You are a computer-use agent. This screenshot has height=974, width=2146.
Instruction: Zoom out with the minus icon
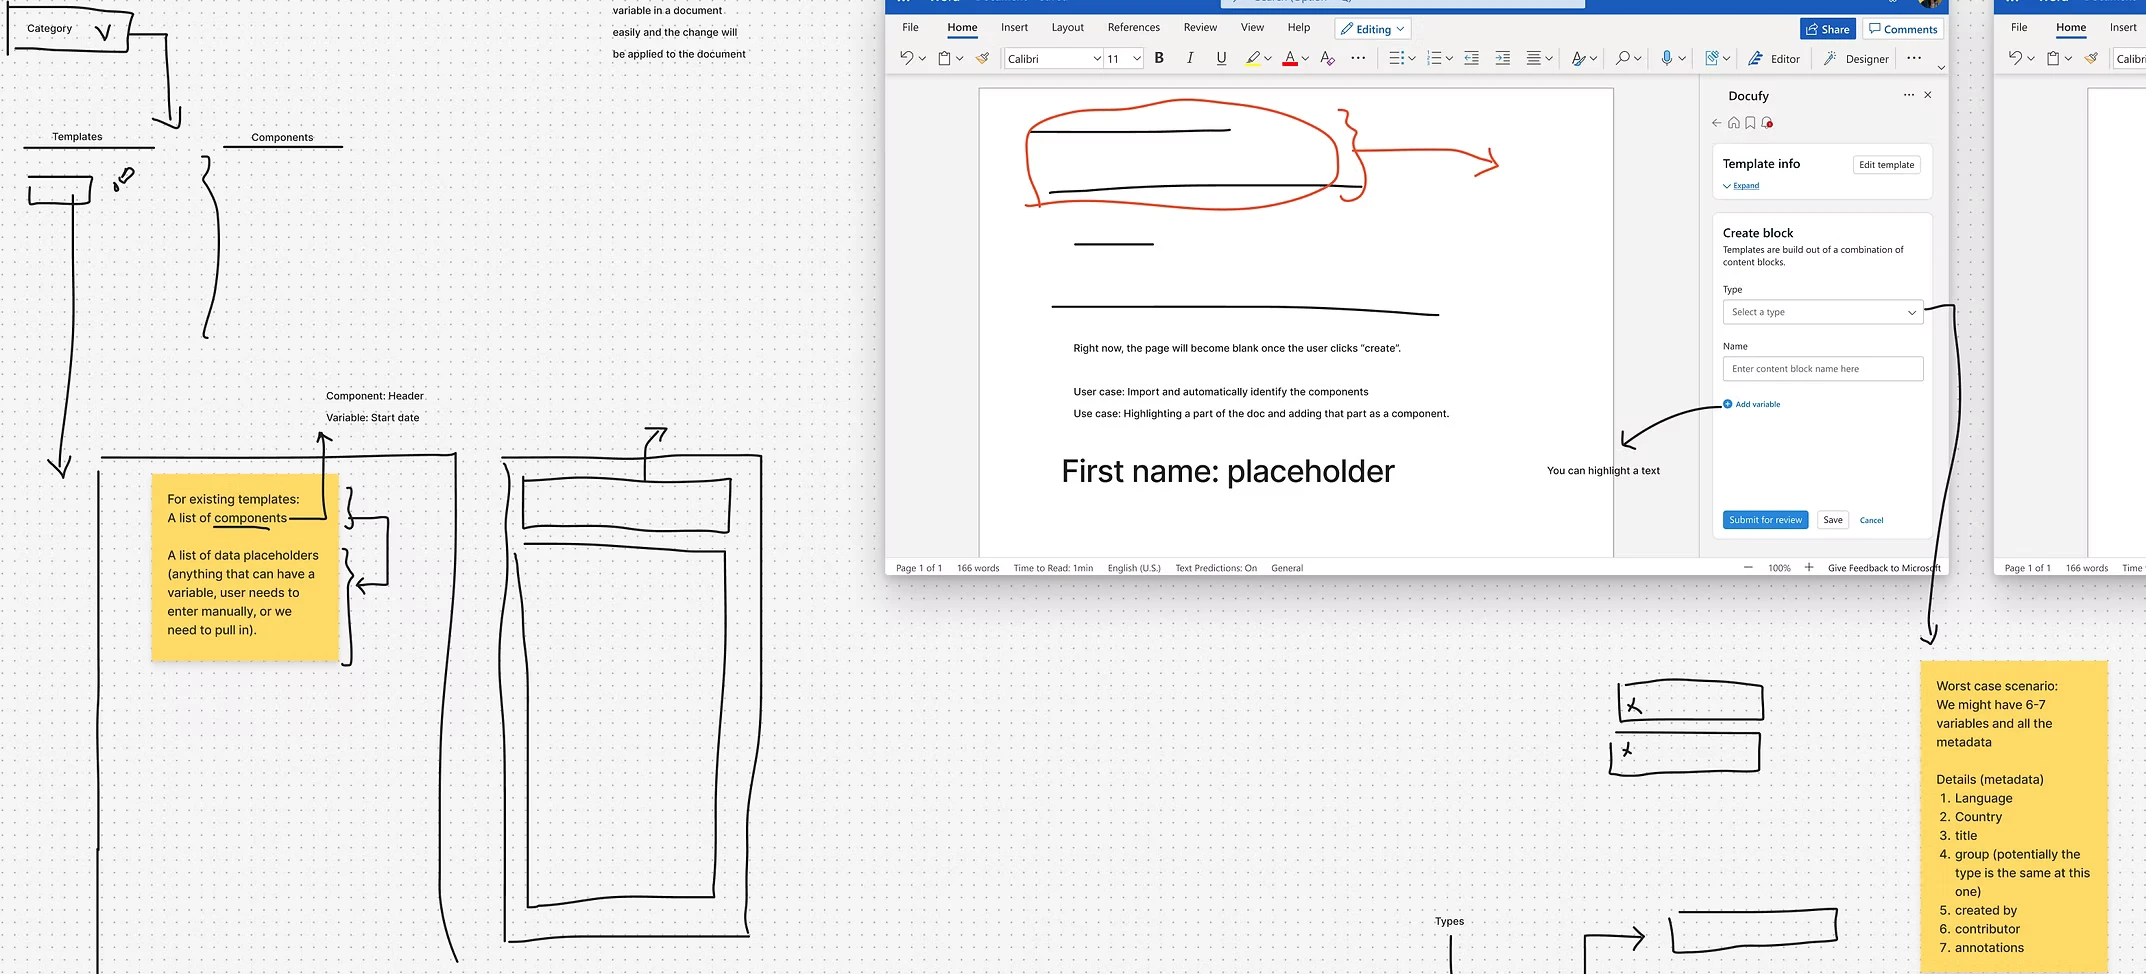pyautogui.click(x=1748, y=567)
